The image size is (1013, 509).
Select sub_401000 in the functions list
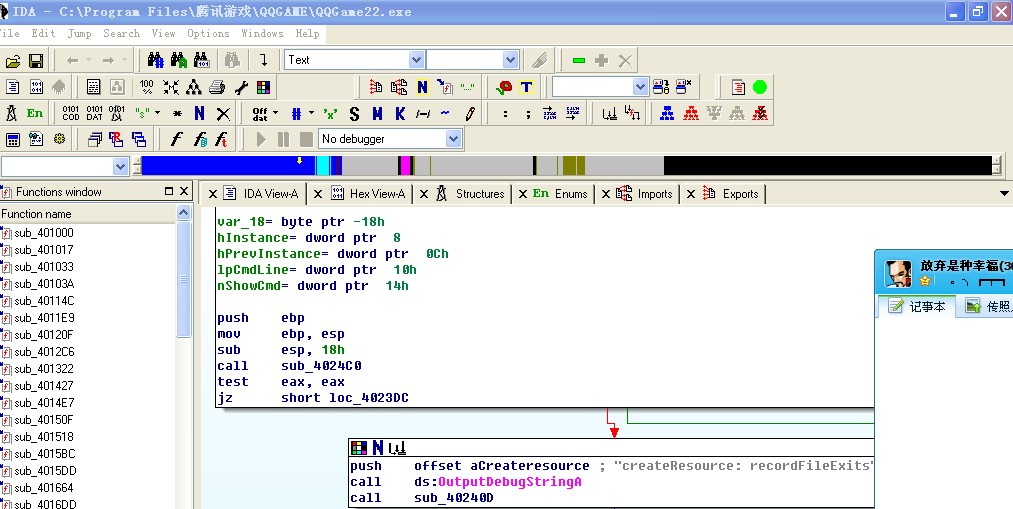click(44, 233)
